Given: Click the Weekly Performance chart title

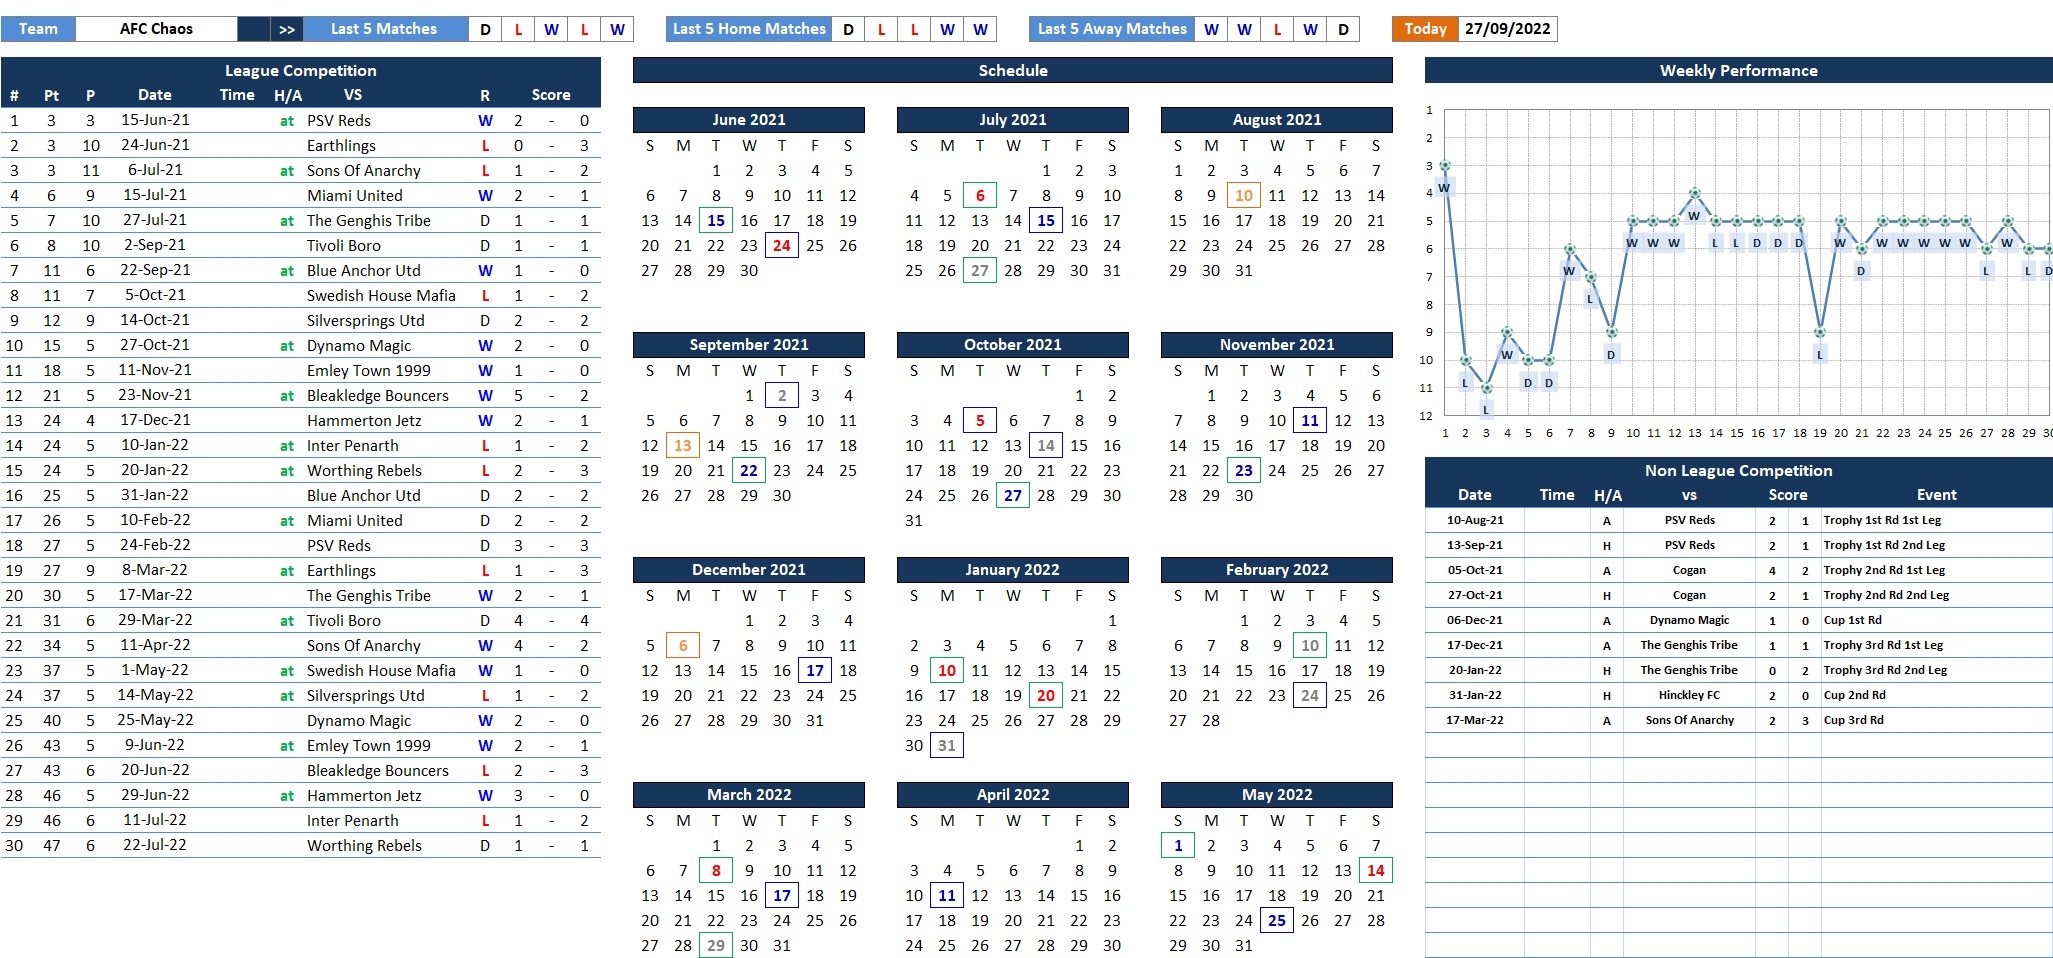Looking at the screenshot, I should click(1738, 71).
